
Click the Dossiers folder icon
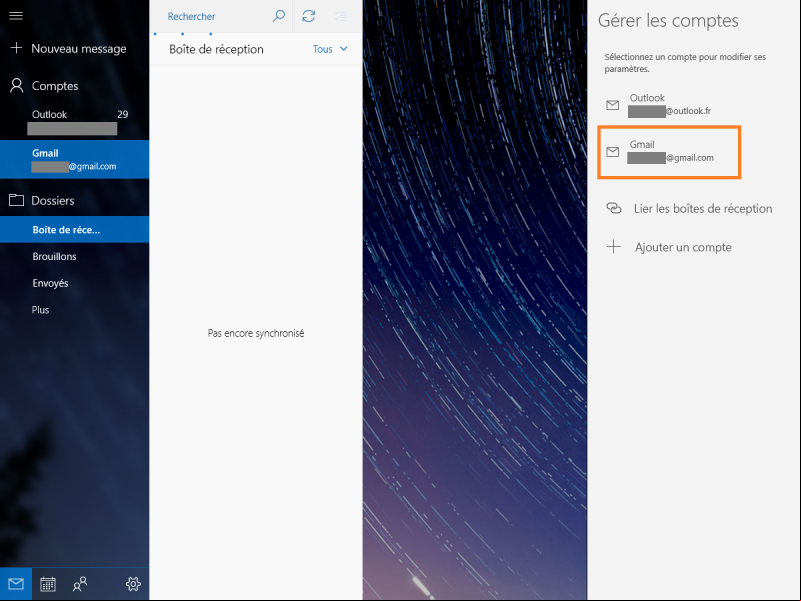(x=16, y=200)
